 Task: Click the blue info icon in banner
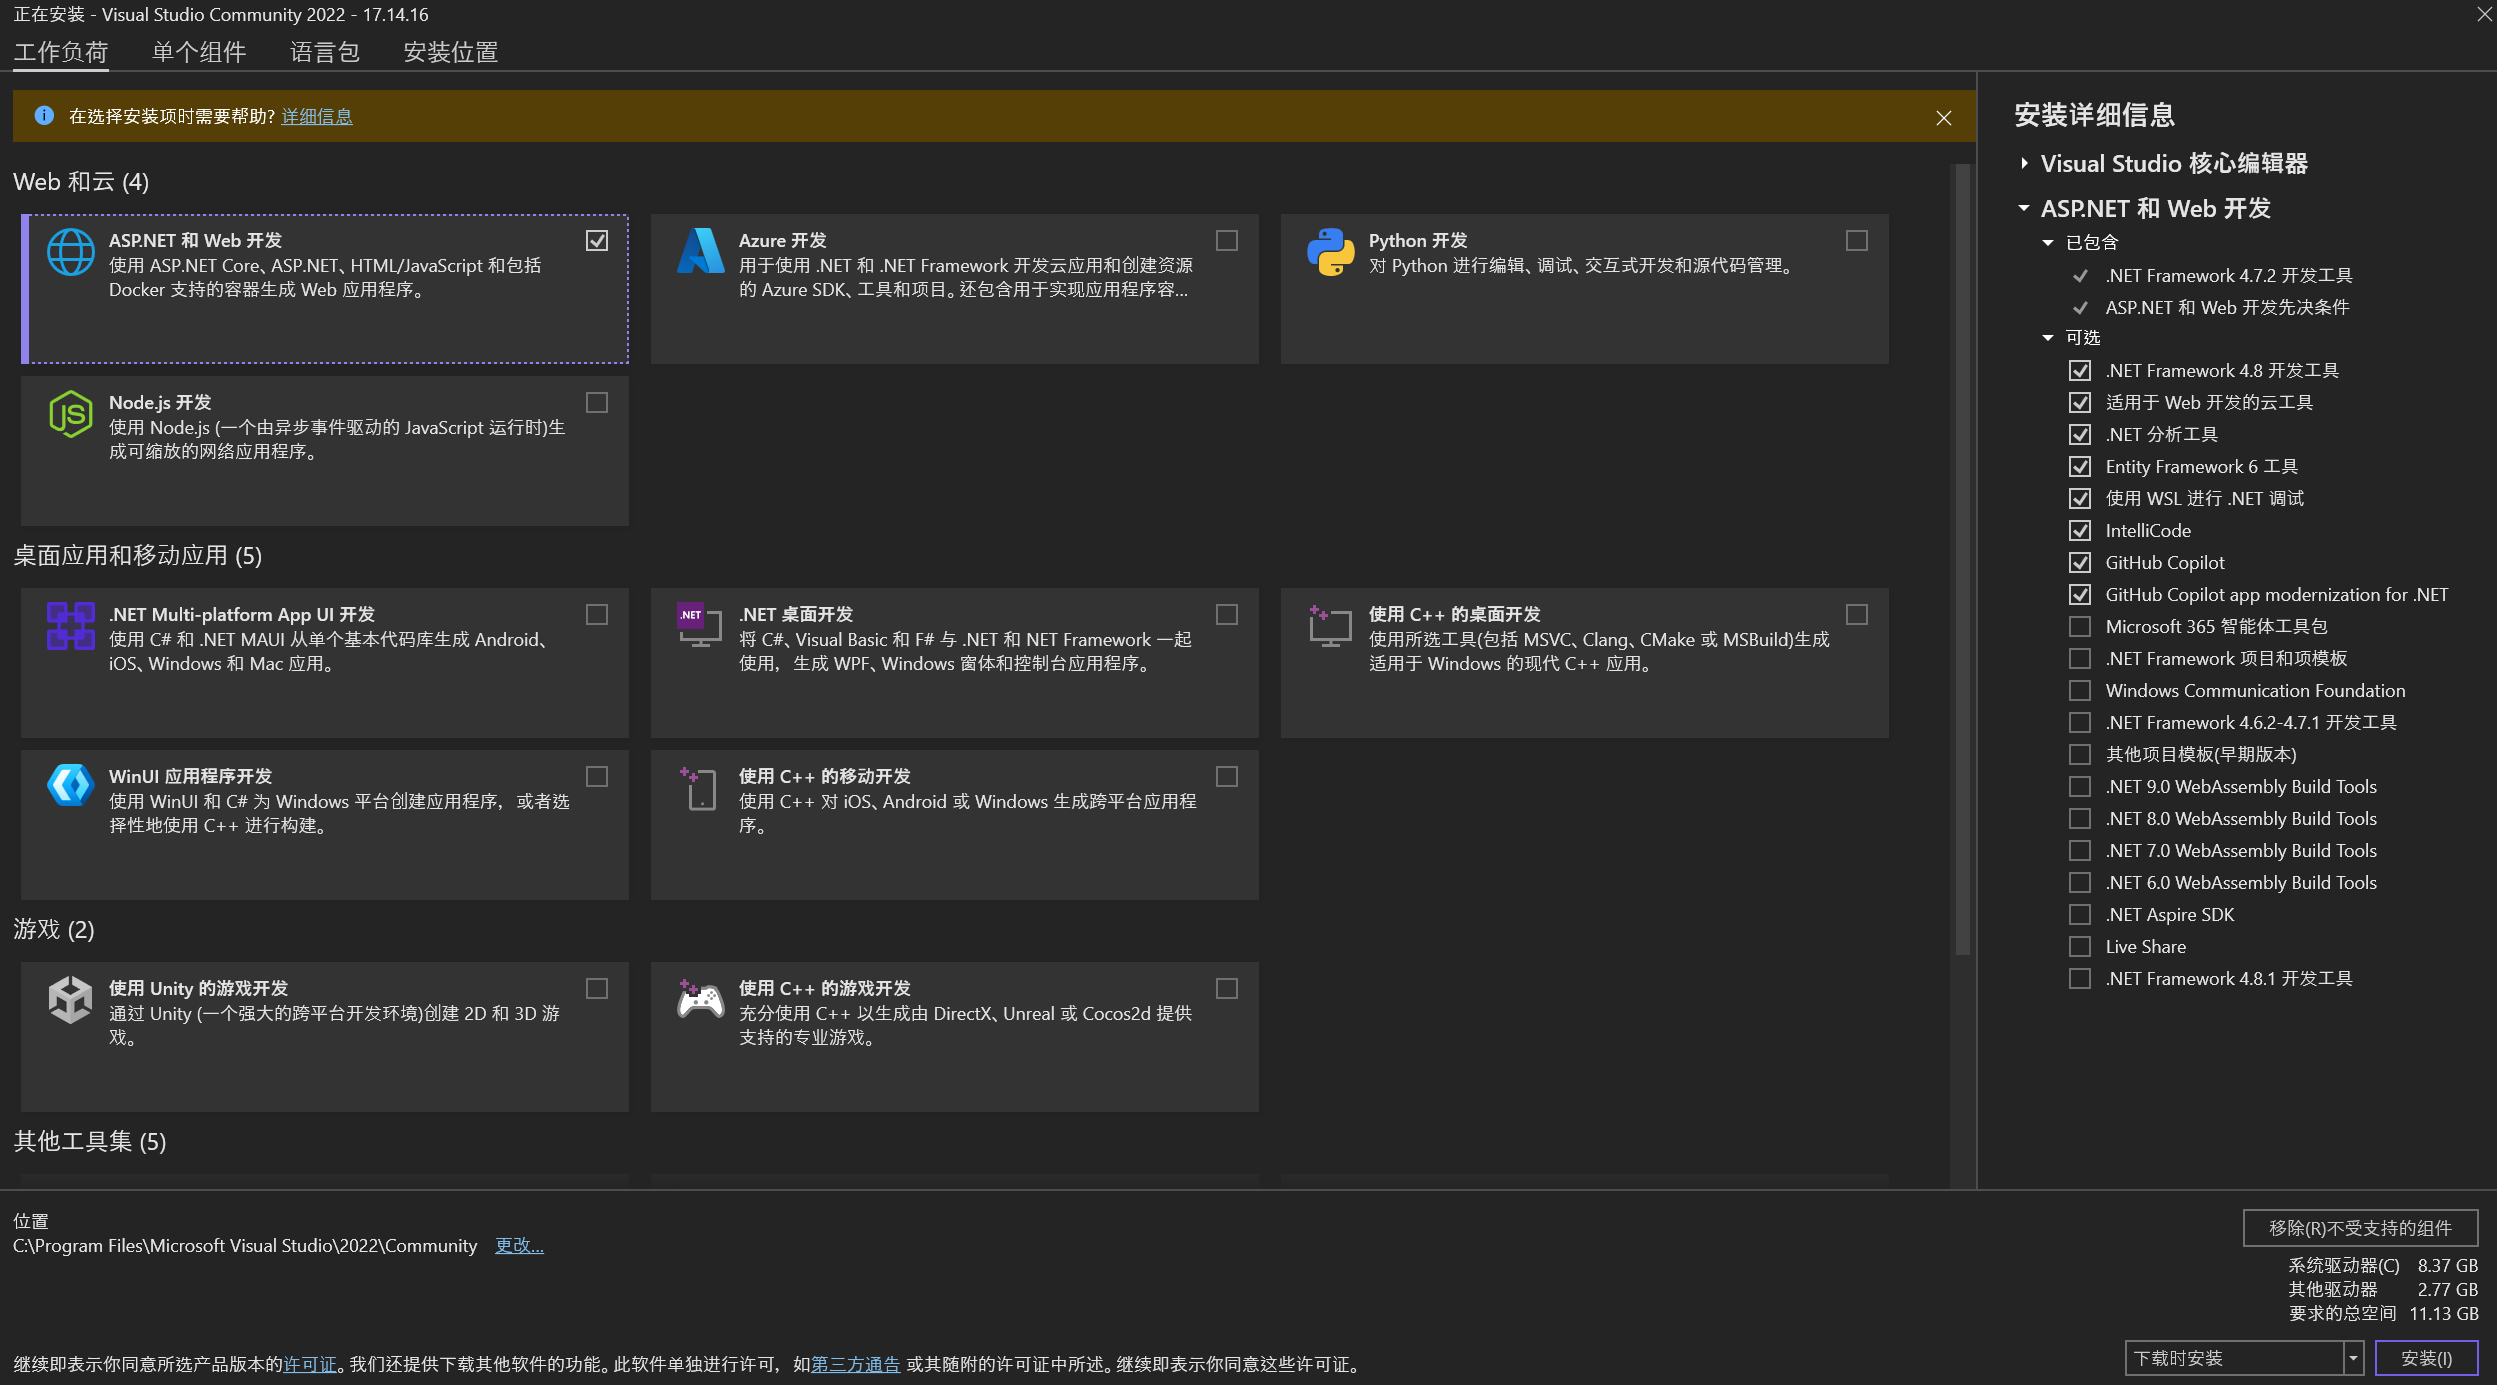click(44, 116)
